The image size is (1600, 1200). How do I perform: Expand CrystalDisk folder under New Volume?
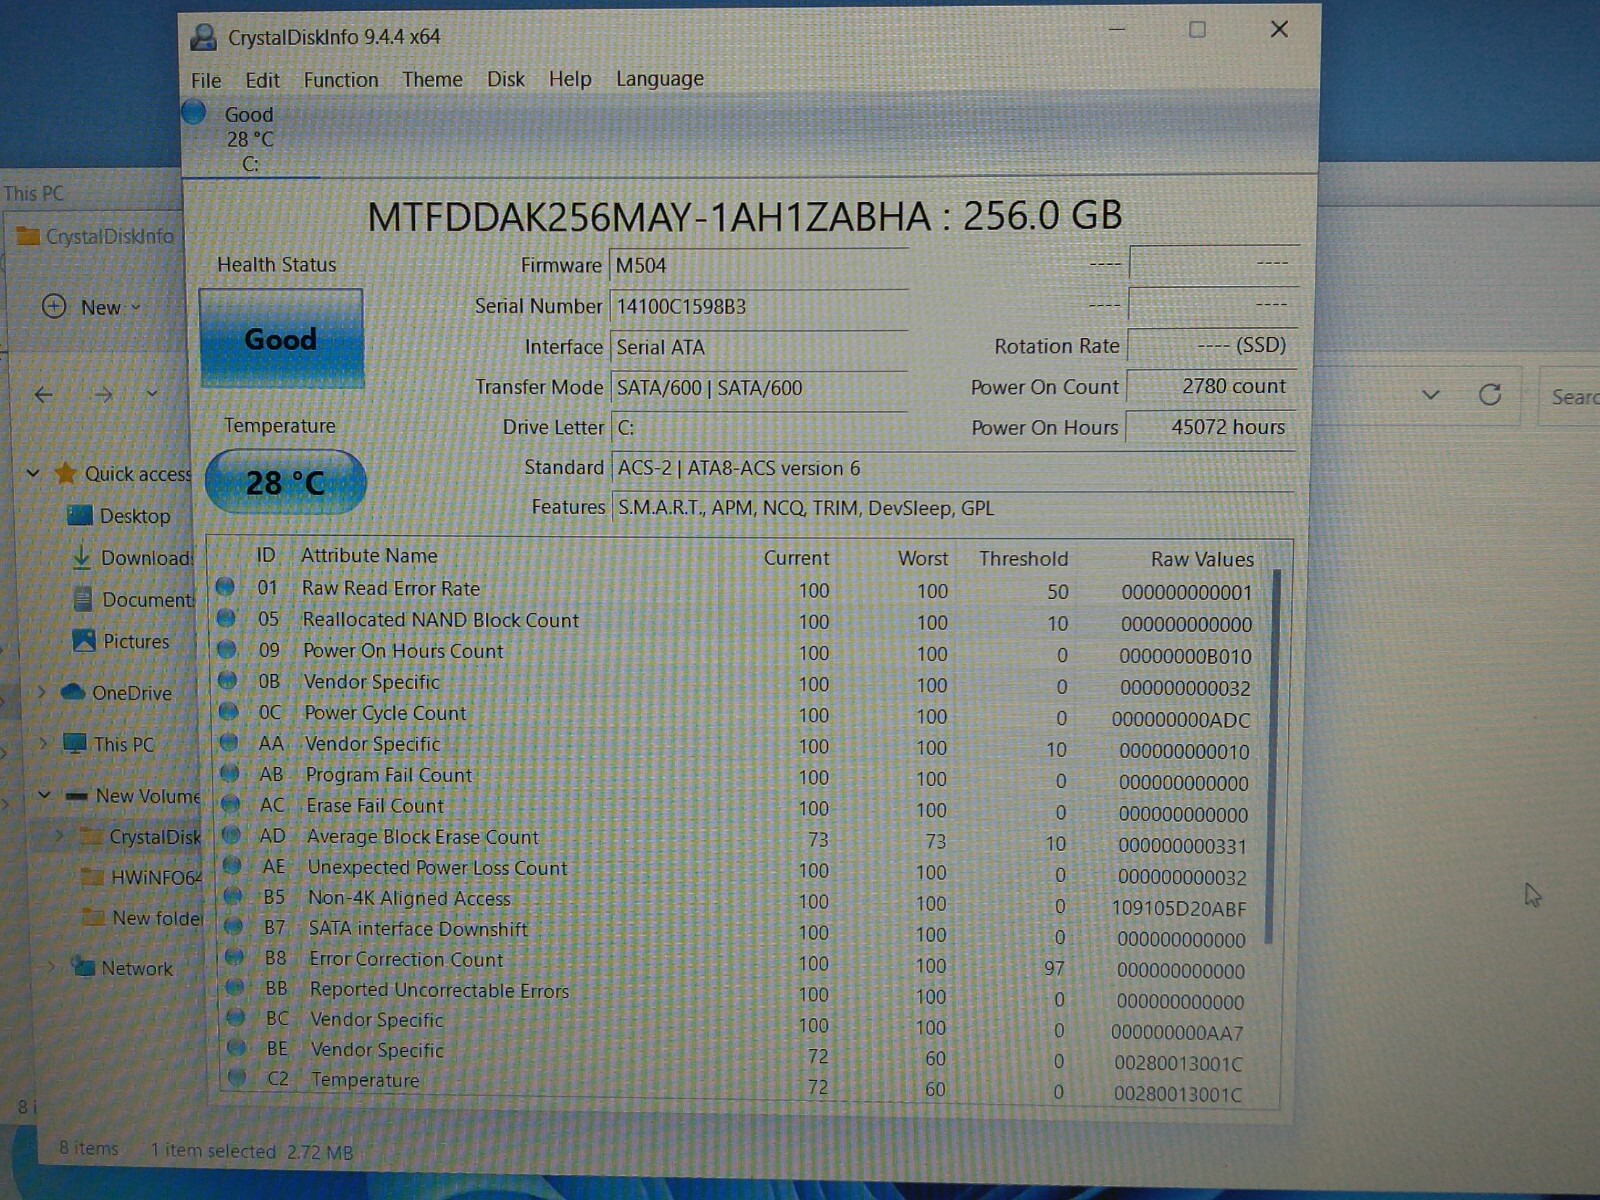[60, 835]
